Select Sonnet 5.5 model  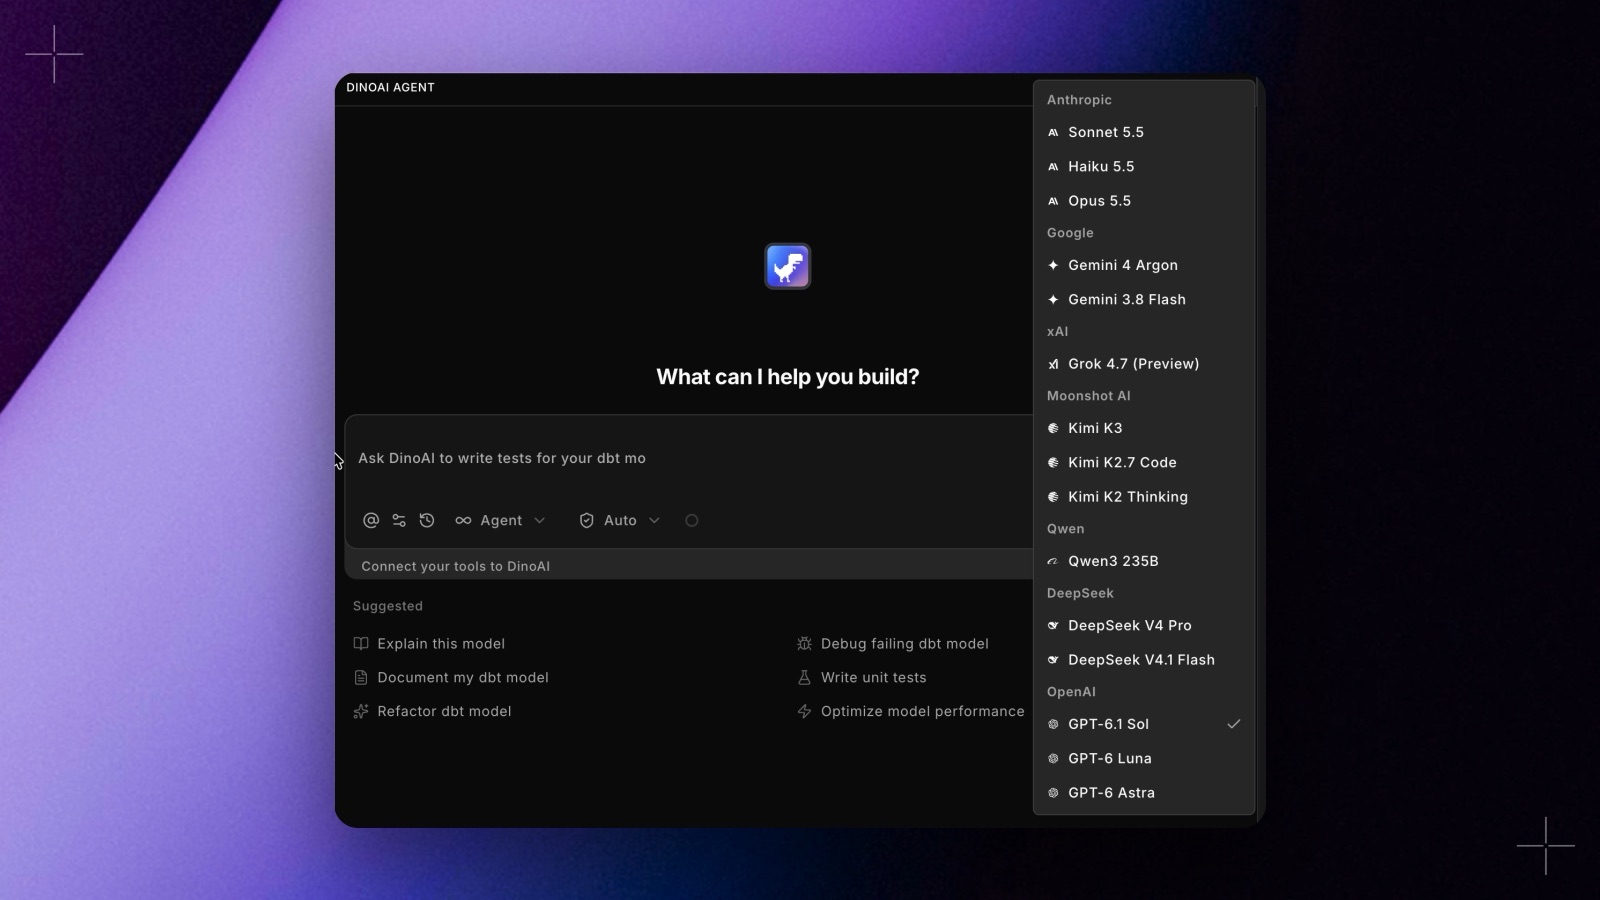1144,132
